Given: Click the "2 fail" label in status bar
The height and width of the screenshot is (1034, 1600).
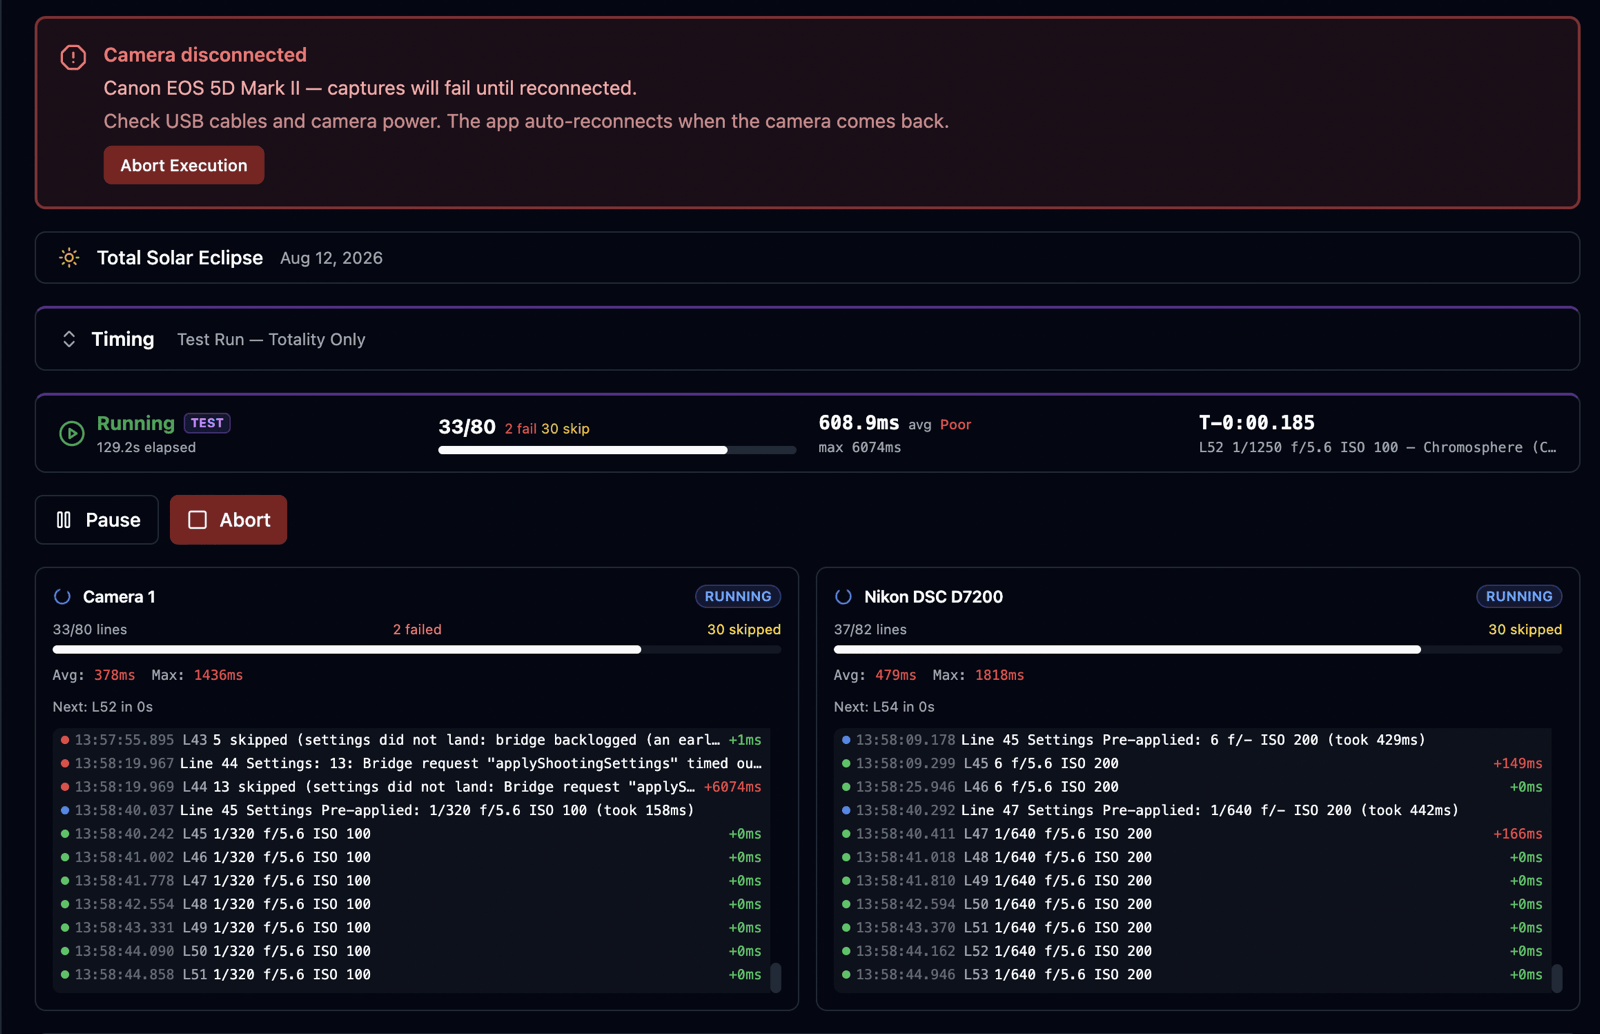Looking at the screenshot, I should pos(520,429).
